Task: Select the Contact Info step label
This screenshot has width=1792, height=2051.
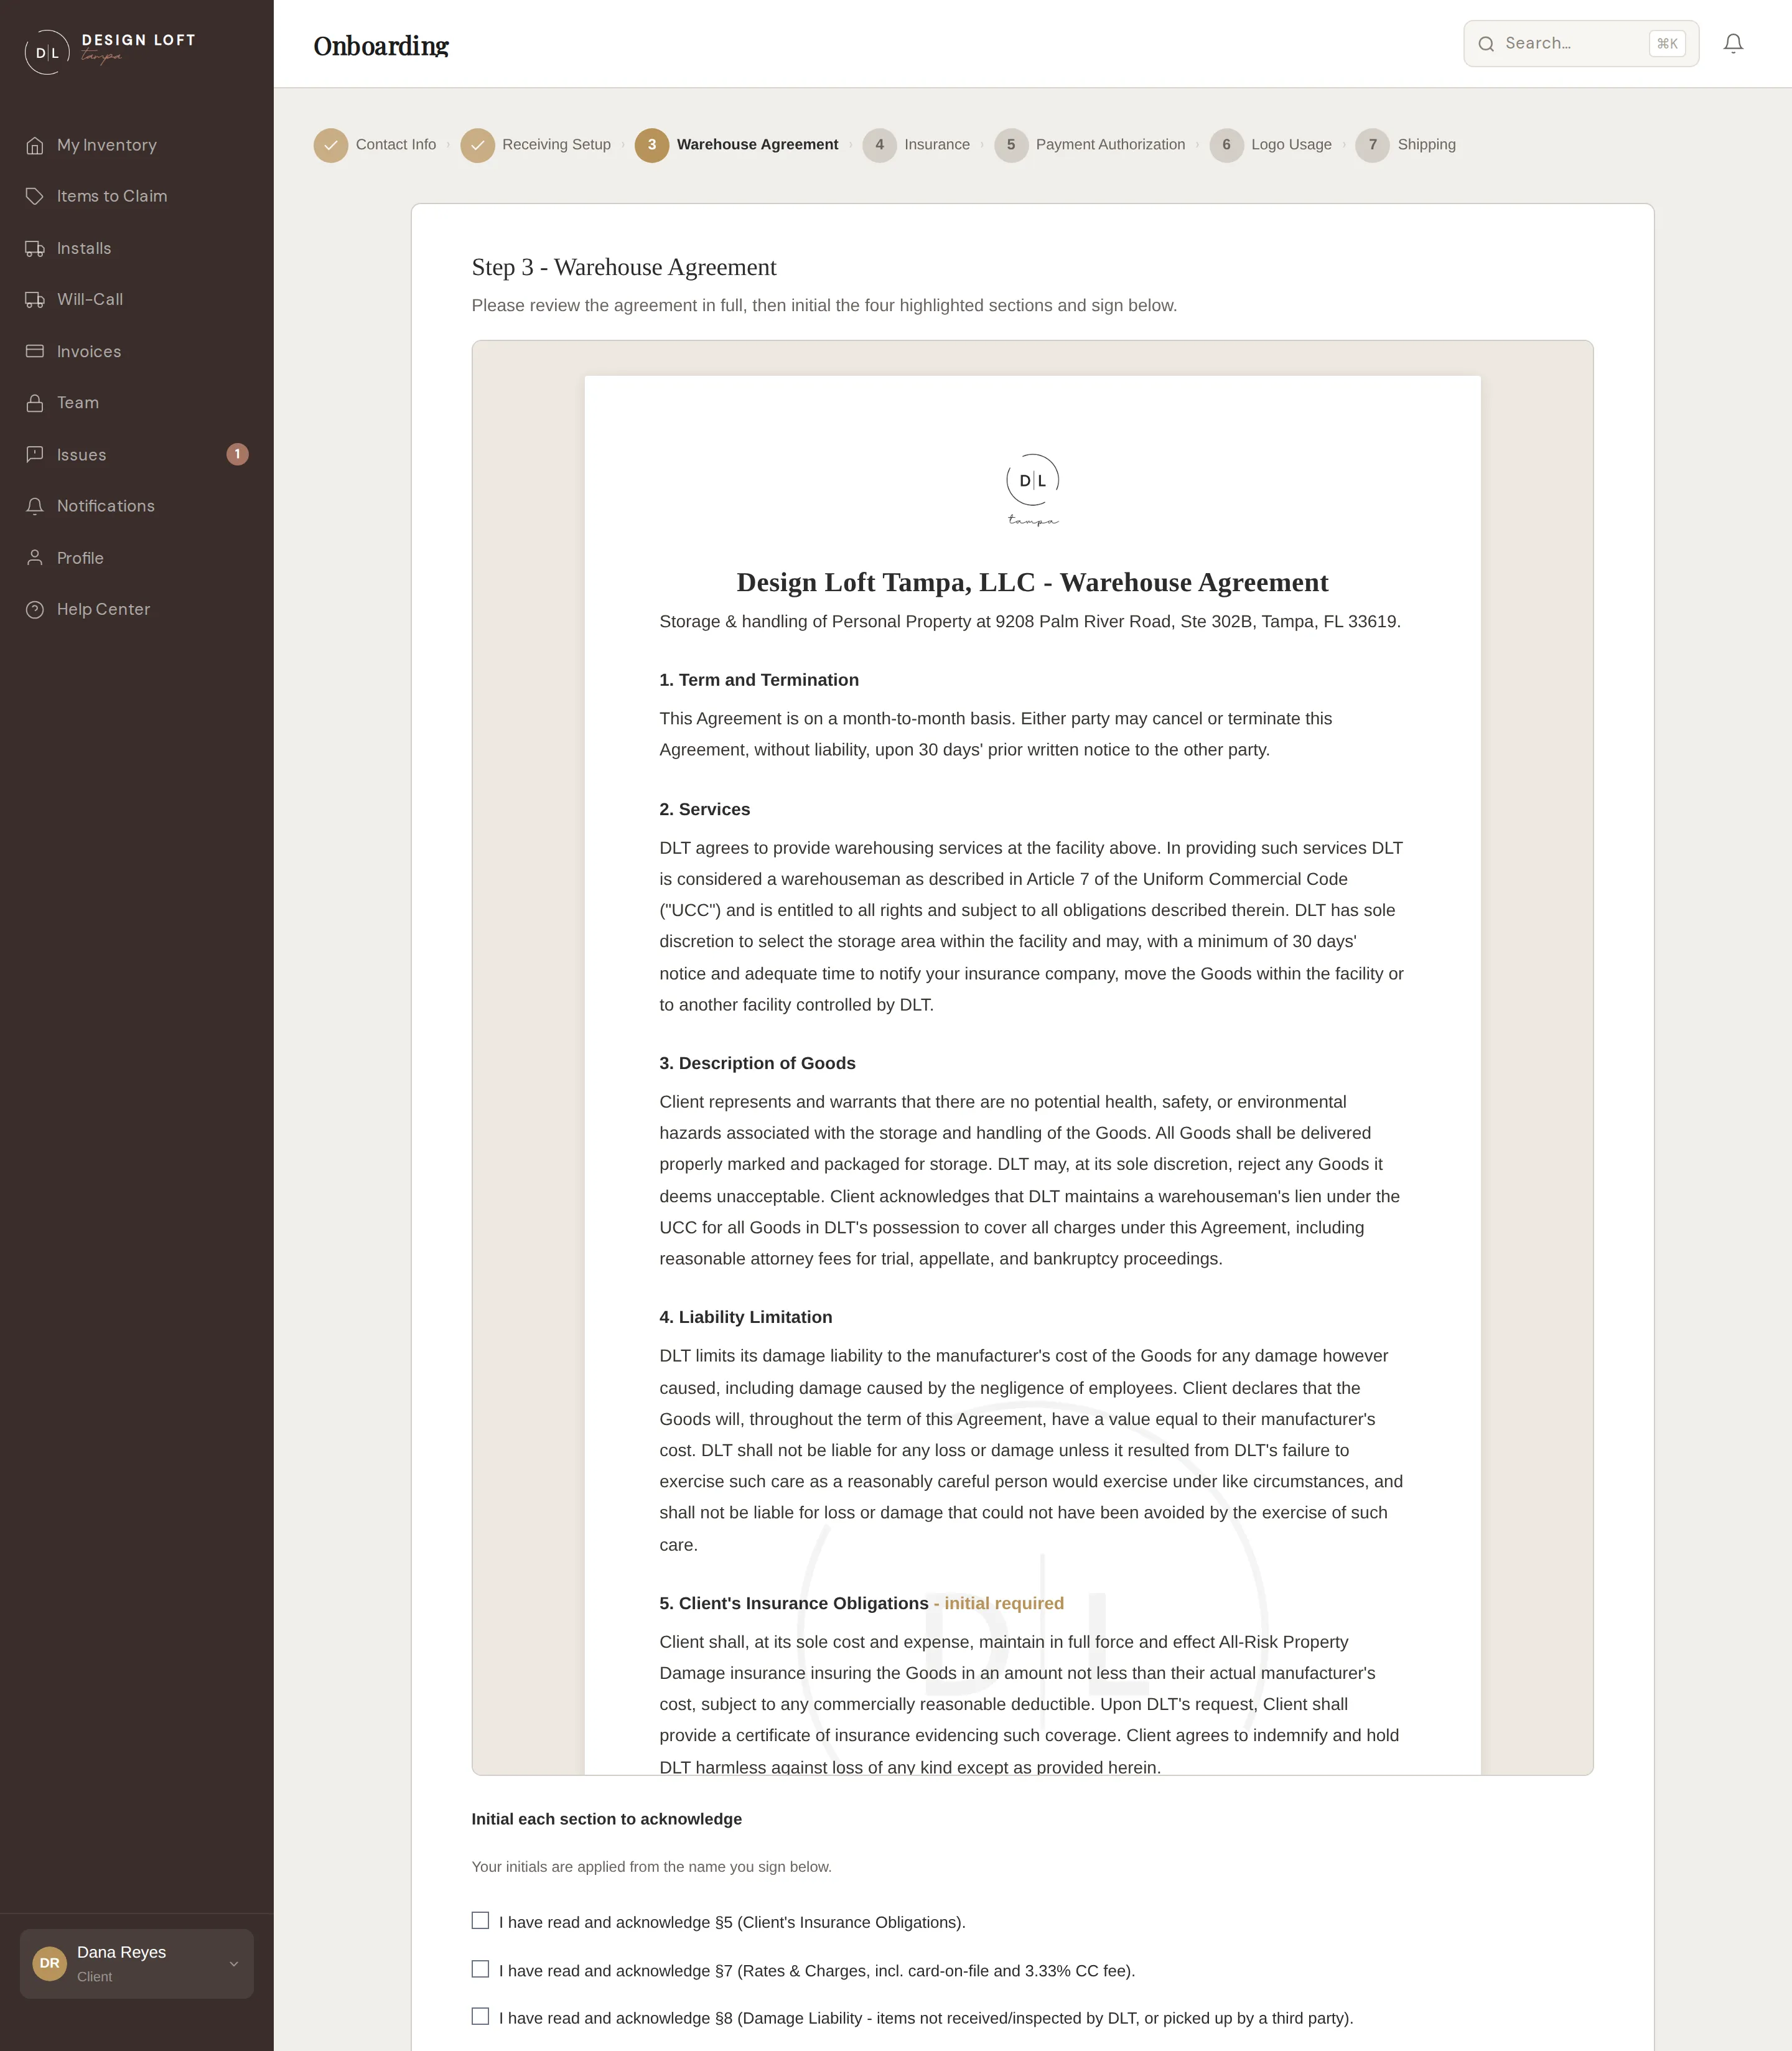Action: coord(396,145)
